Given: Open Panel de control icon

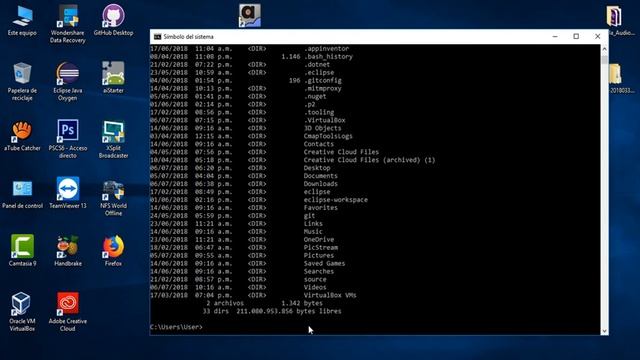Looking at the screenshot, I should (22, 193).
